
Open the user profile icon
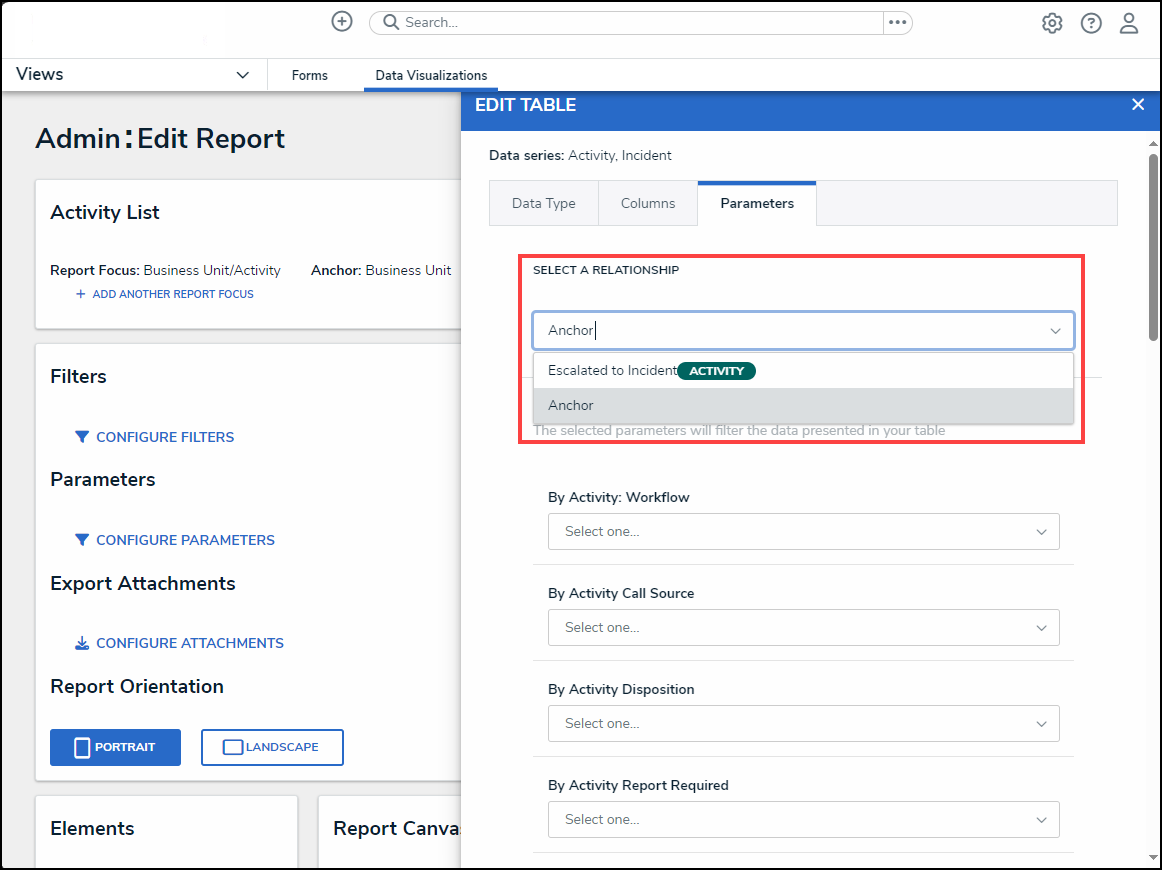1129,23
